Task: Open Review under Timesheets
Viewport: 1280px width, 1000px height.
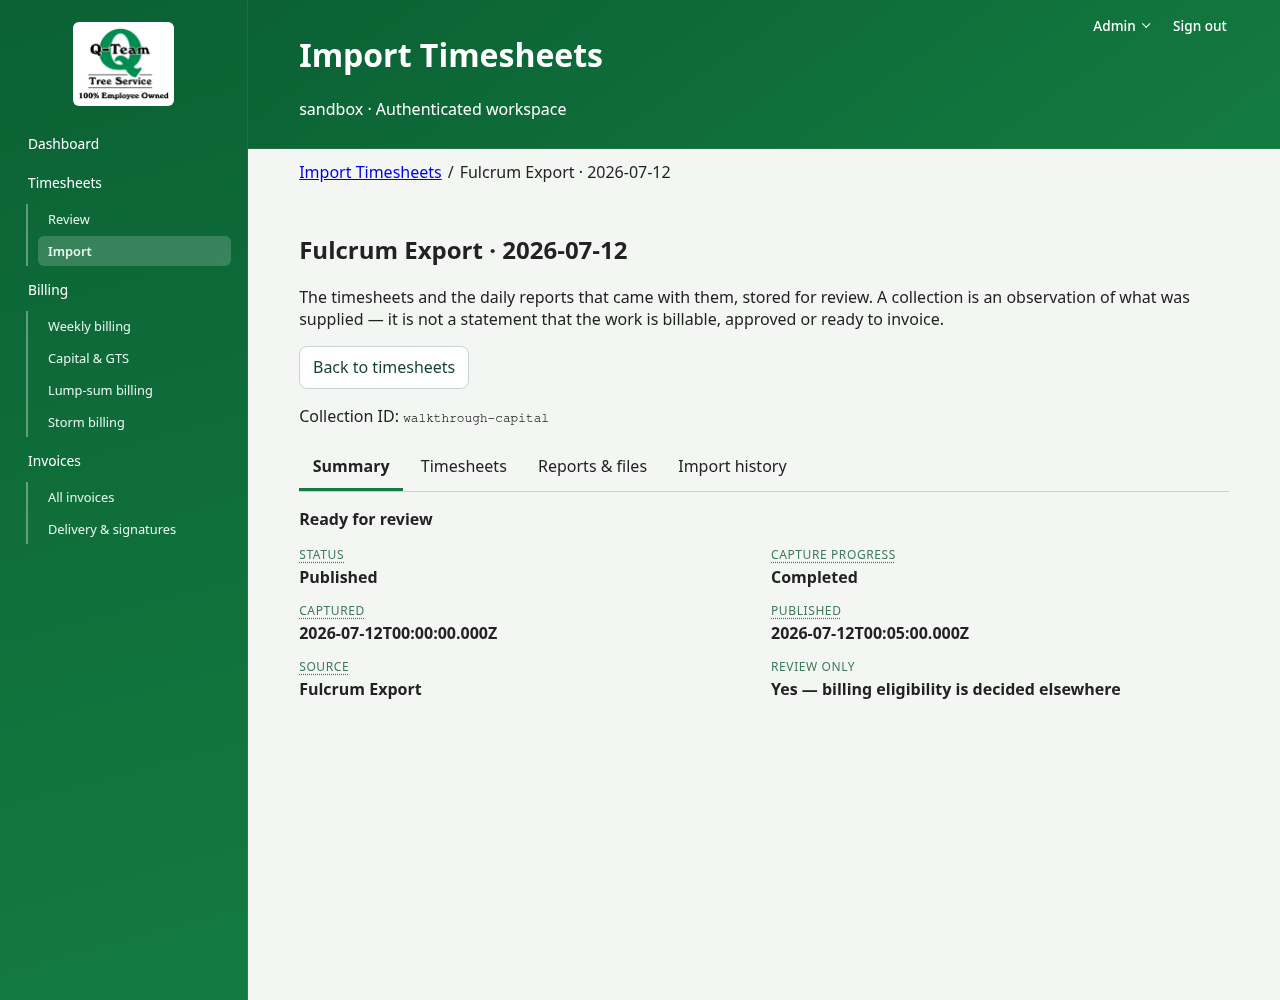Action: click(x=69, y=219)
